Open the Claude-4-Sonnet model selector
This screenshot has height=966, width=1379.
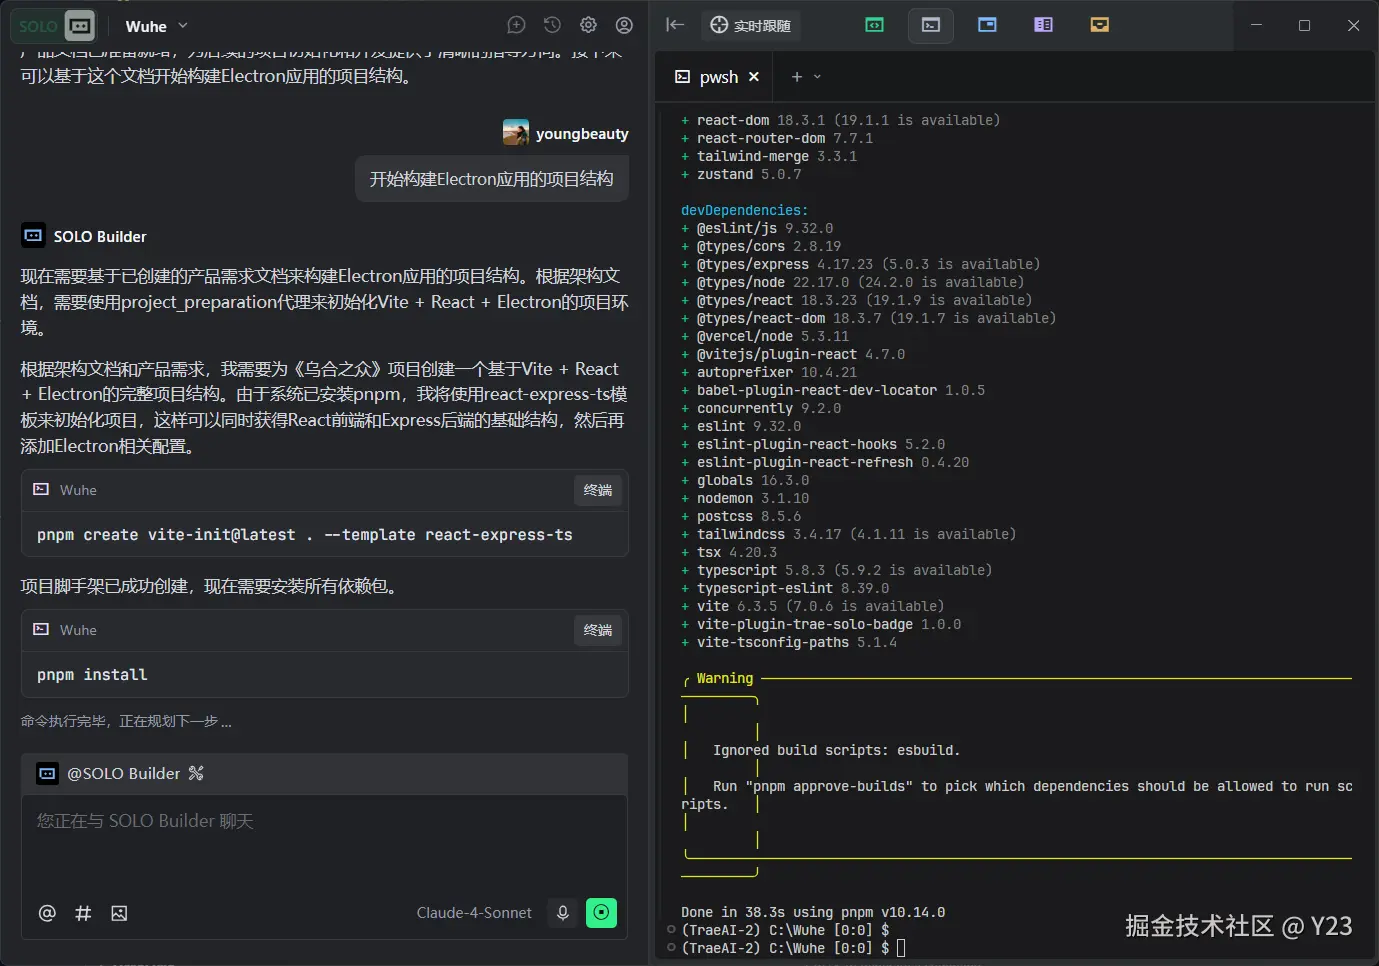474,912
